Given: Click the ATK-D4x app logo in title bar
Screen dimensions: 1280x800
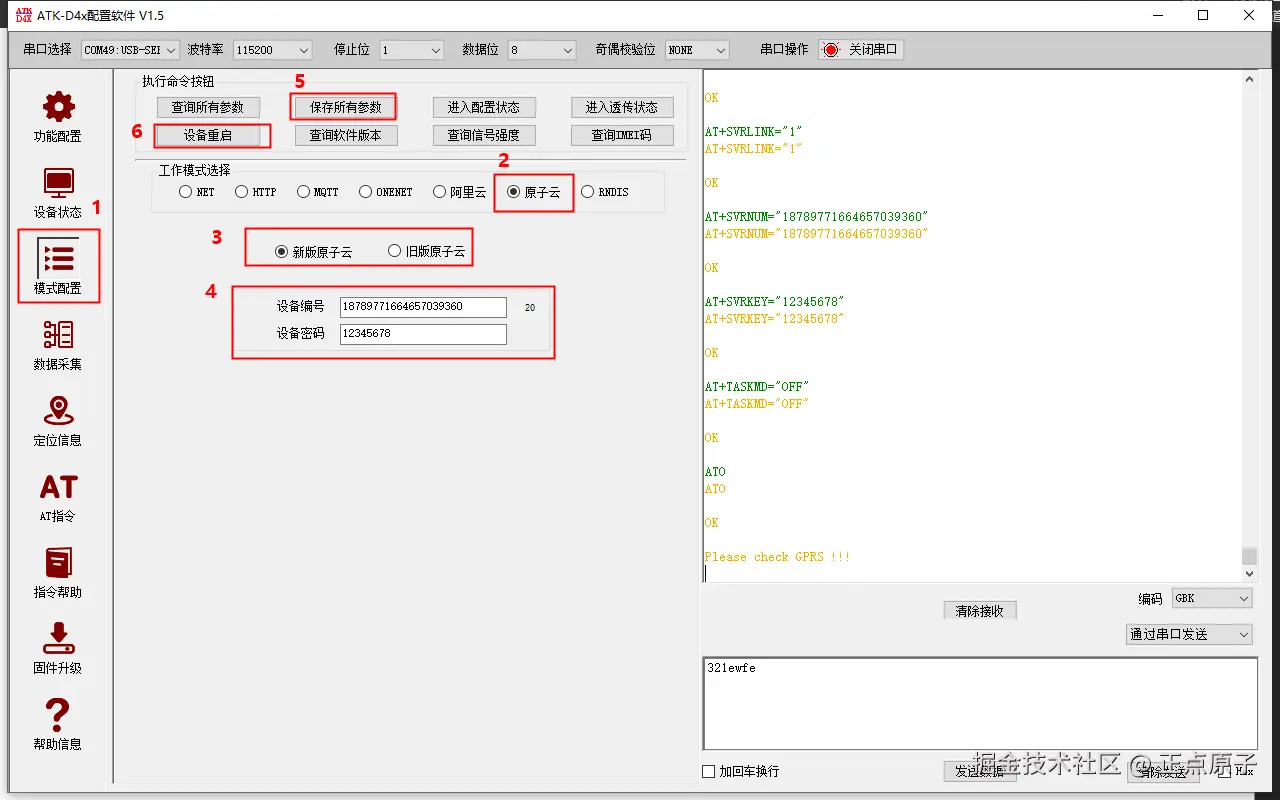Looking at the screenshot, I should pos(24,15).
